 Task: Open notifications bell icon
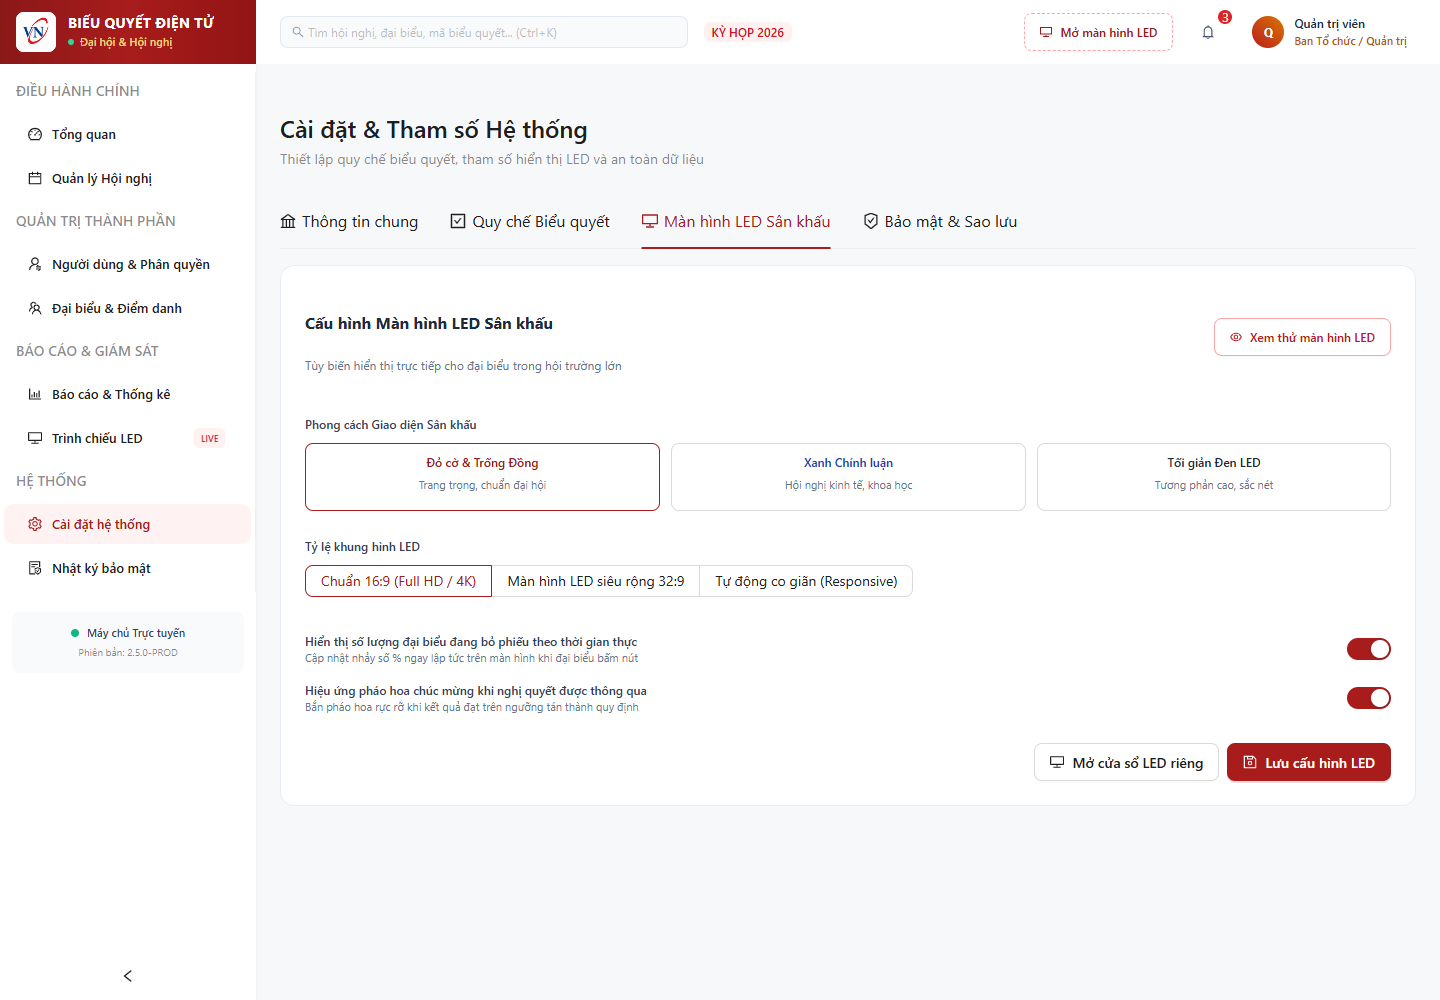(1208, 32)
